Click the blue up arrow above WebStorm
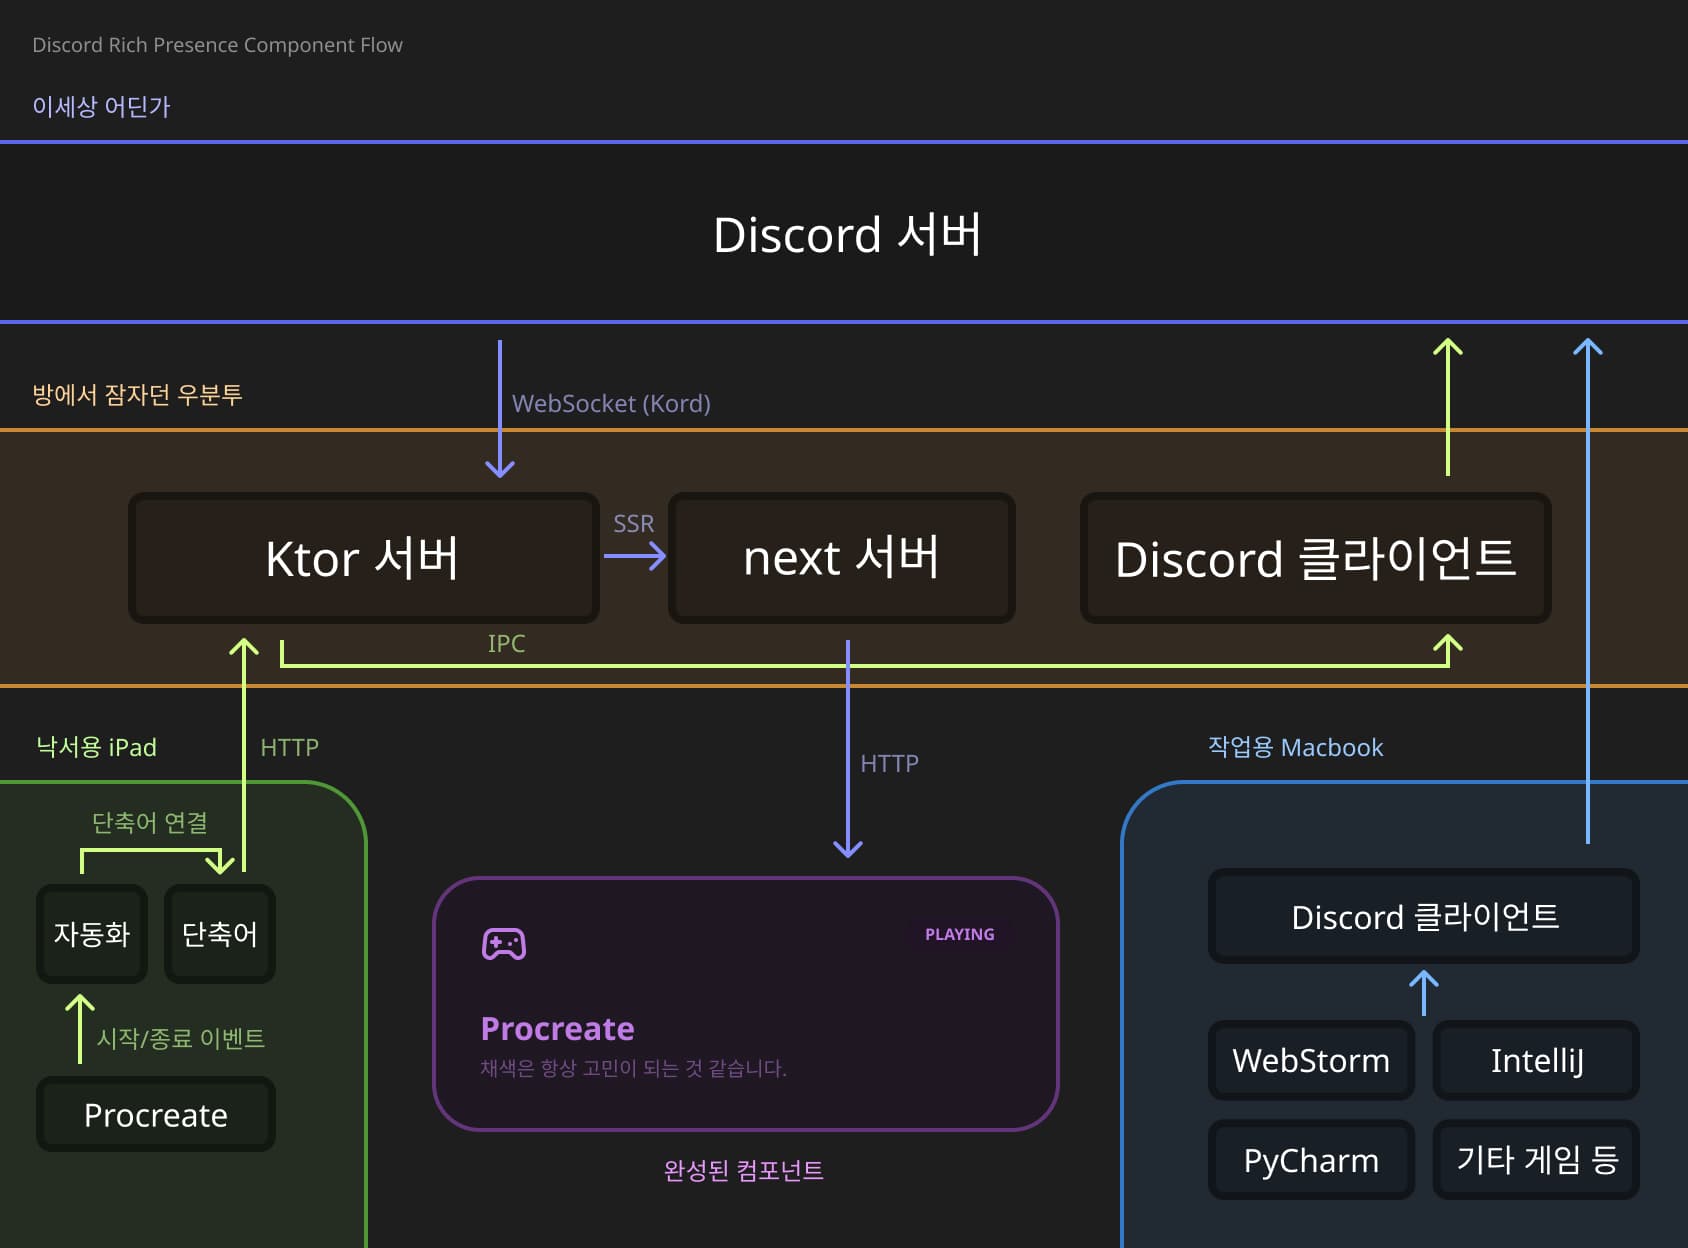 tap(1424, 992)
